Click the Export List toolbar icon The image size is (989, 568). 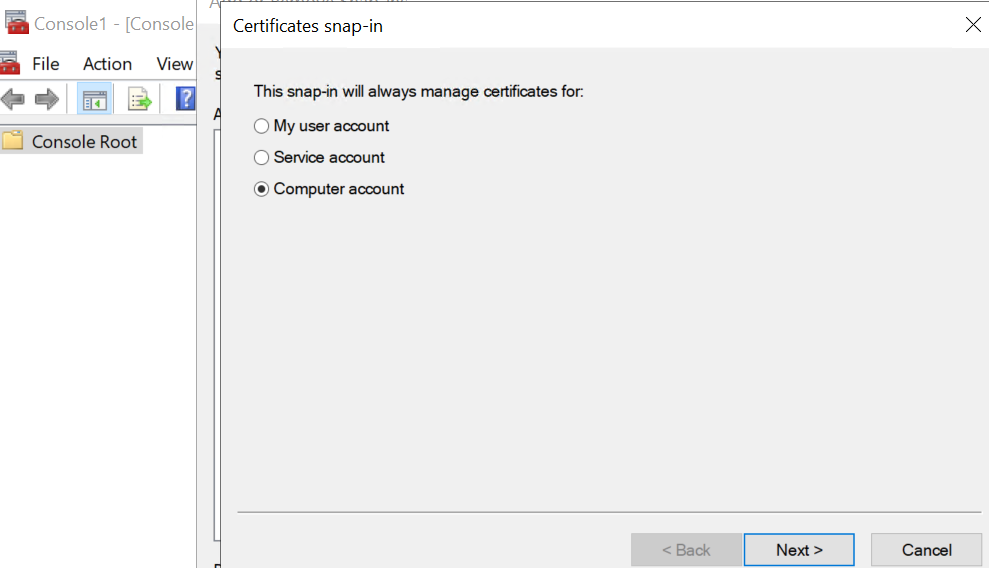pyautogui.click(x=139, y=99)
